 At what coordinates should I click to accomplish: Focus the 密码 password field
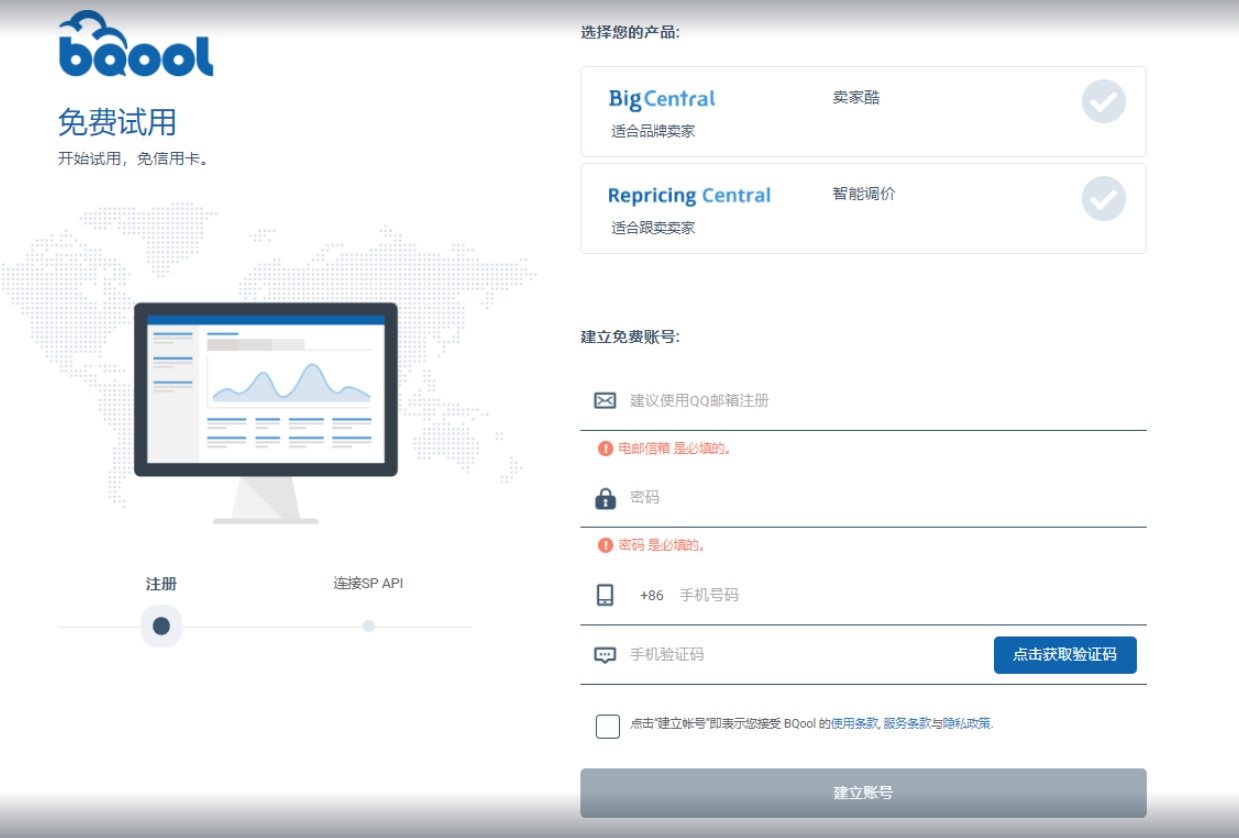click(x=863, y=498)
